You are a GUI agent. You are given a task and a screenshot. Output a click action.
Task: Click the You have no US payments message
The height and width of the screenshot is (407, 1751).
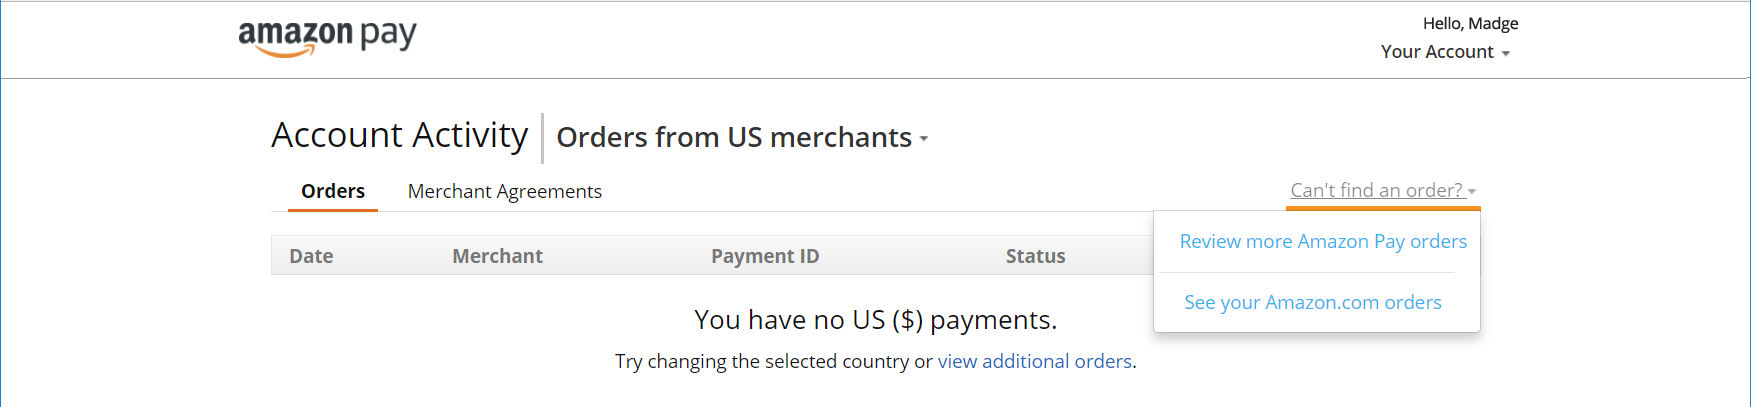tap(876, 320)
